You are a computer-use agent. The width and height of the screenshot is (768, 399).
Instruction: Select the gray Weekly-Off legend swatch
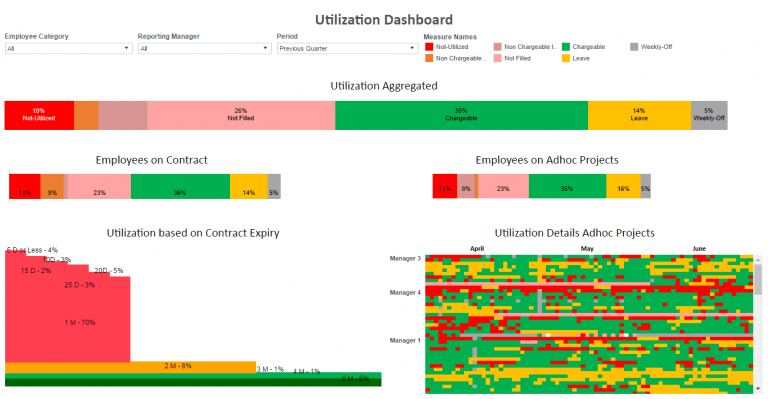pos(634,47)
